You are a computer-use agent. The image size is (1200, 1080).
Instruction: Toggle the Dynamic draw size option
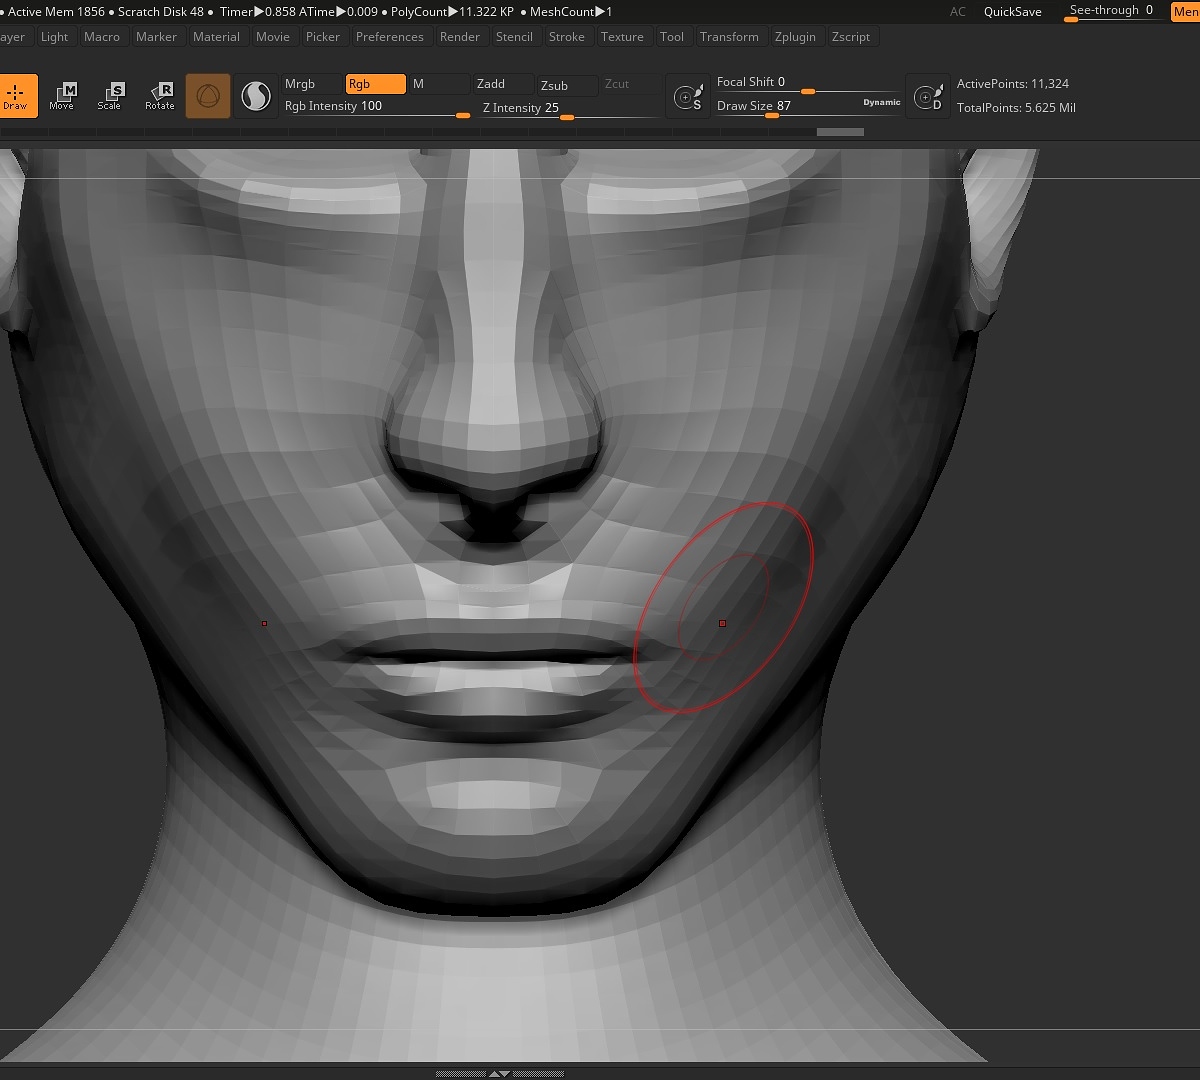[882, 102]
